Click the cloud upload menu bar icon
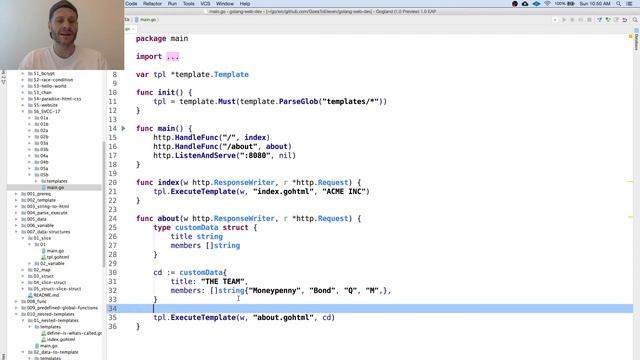Viewport: 640px width, 360px height. tap(525, 4)
